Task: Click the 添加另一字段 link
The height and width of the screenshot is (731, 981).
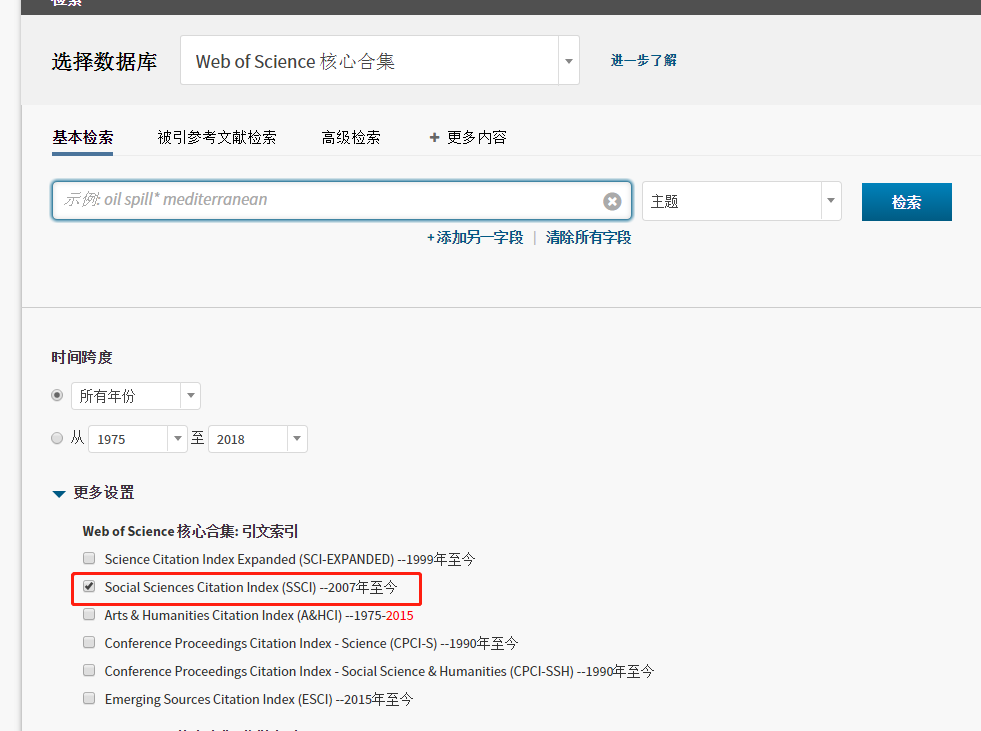Action: point(474,237)
